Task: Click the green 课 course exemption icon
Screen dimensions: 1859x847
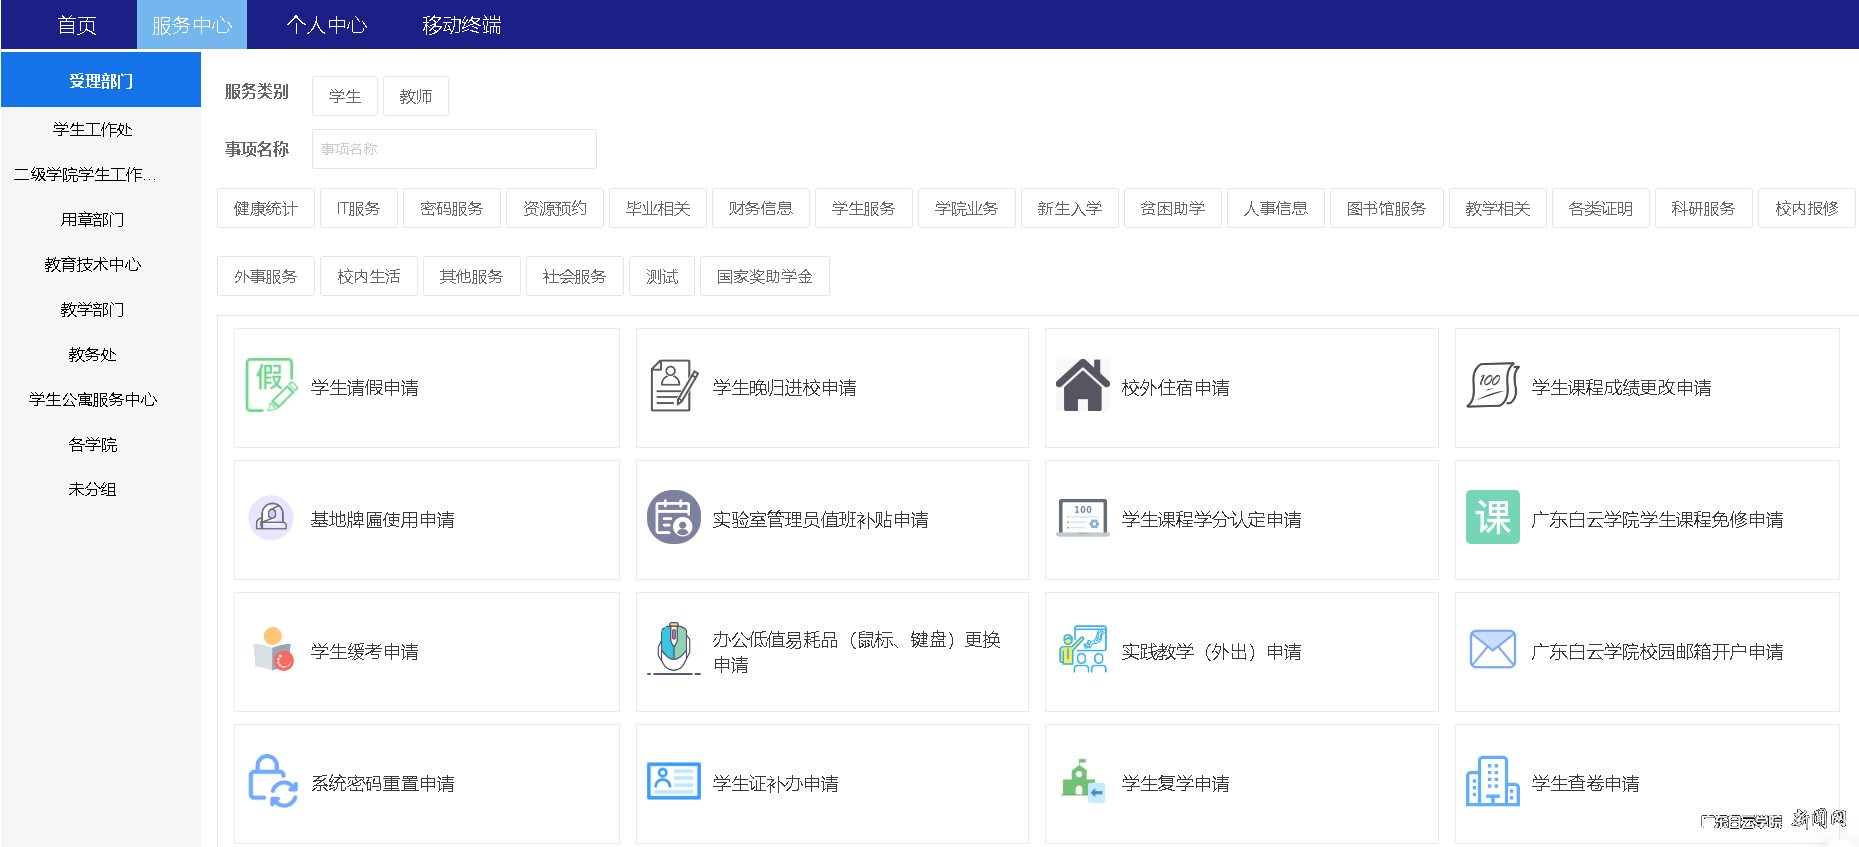Action: [1492, 518]
